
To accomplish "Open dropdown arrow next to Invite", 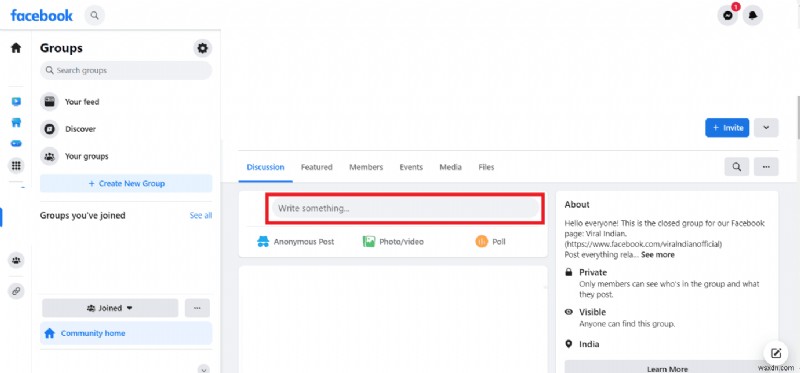I will (x=766, y=128).
